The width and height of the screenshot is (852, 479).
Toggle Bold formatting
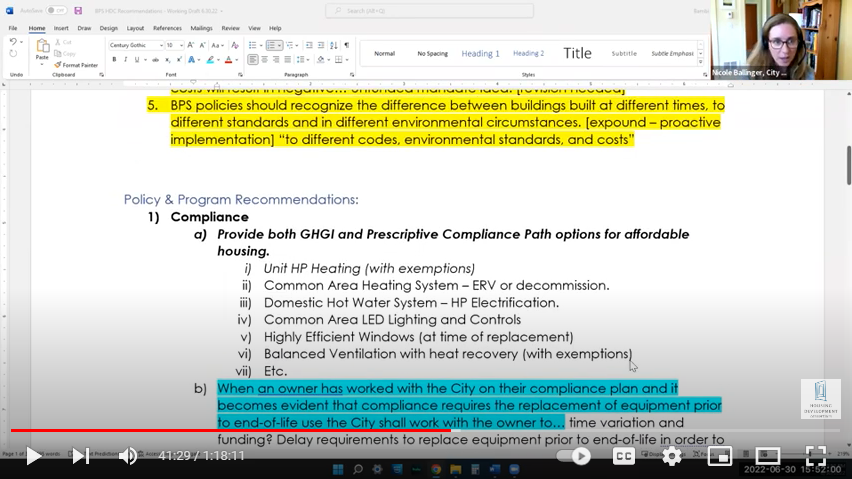[x=114, y=60]
